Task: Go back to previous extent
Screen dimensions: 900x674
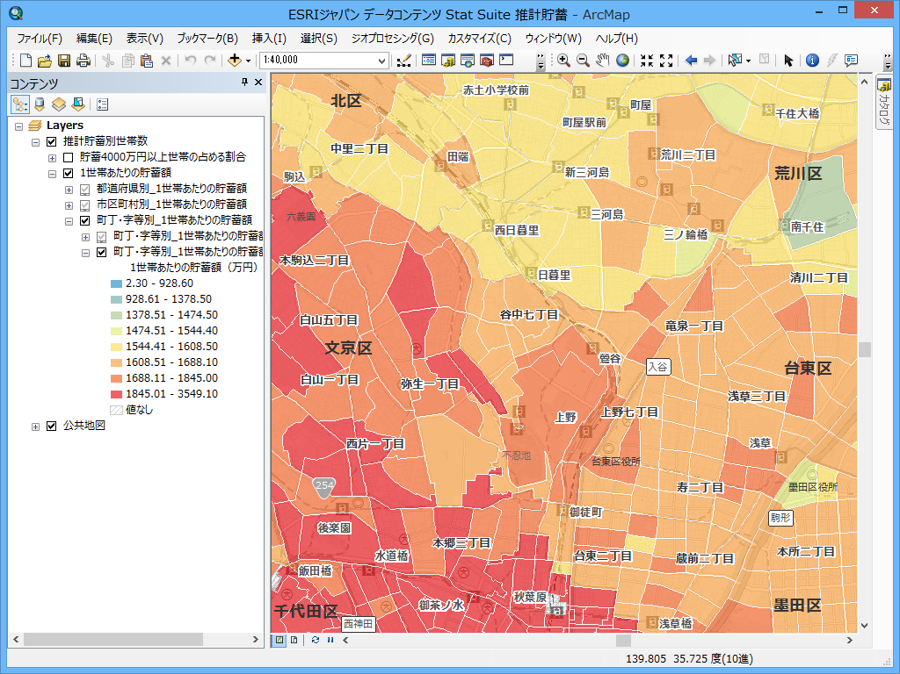Action: 691,60
